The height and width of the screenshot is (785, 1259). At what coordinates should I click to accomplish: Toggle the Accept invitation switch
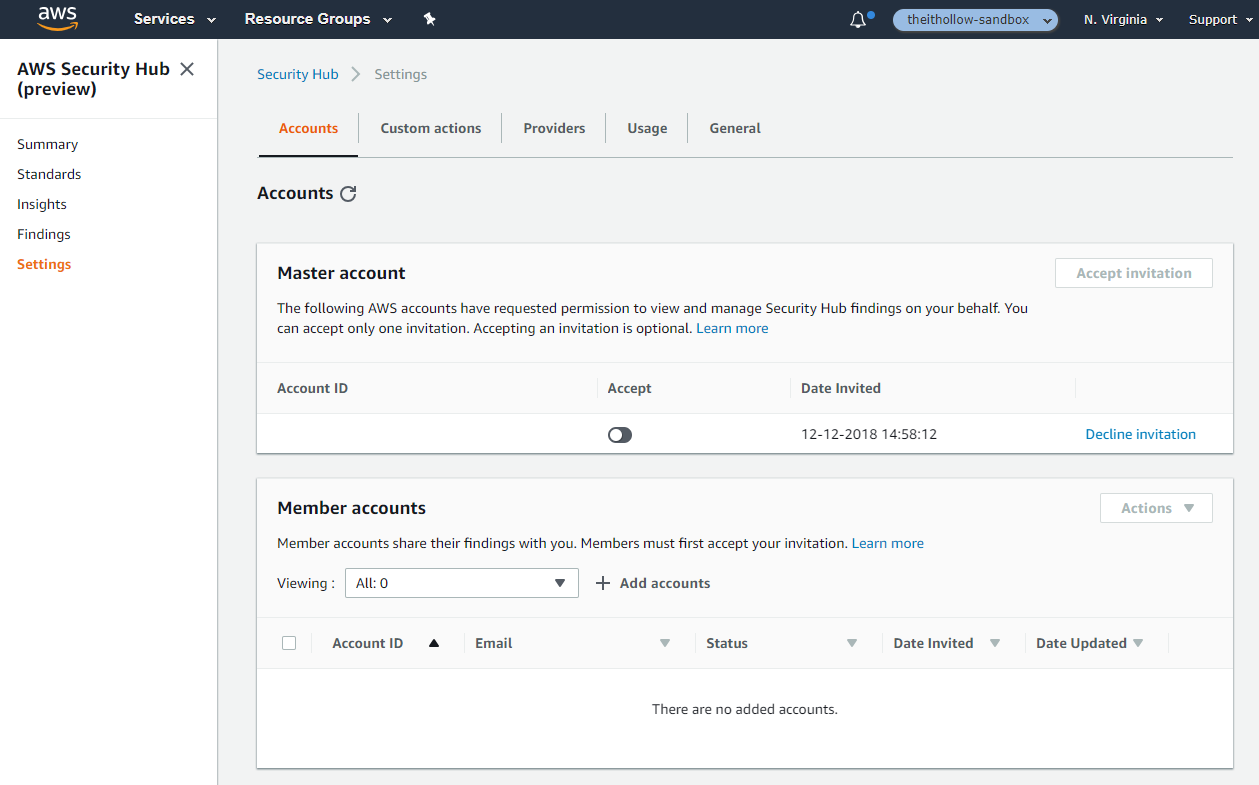click(620, 435)
